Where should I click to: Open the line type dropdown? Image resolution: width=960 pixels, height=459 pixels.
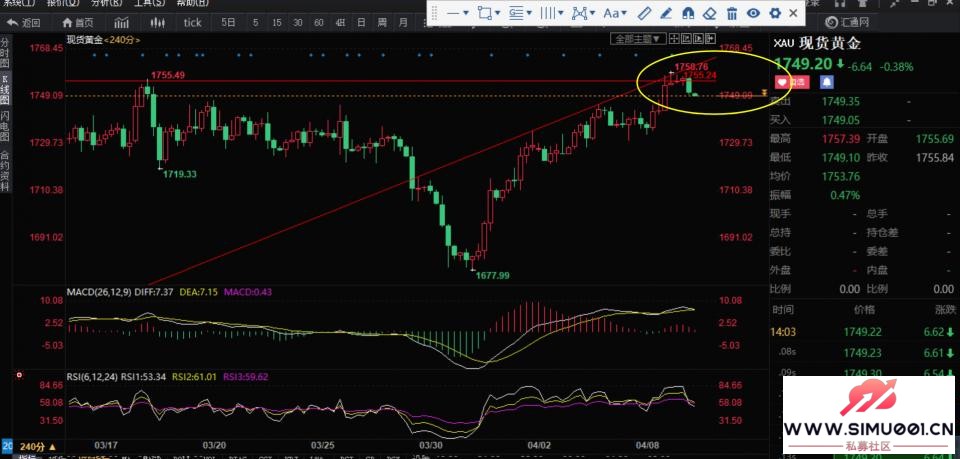[458, 13]
